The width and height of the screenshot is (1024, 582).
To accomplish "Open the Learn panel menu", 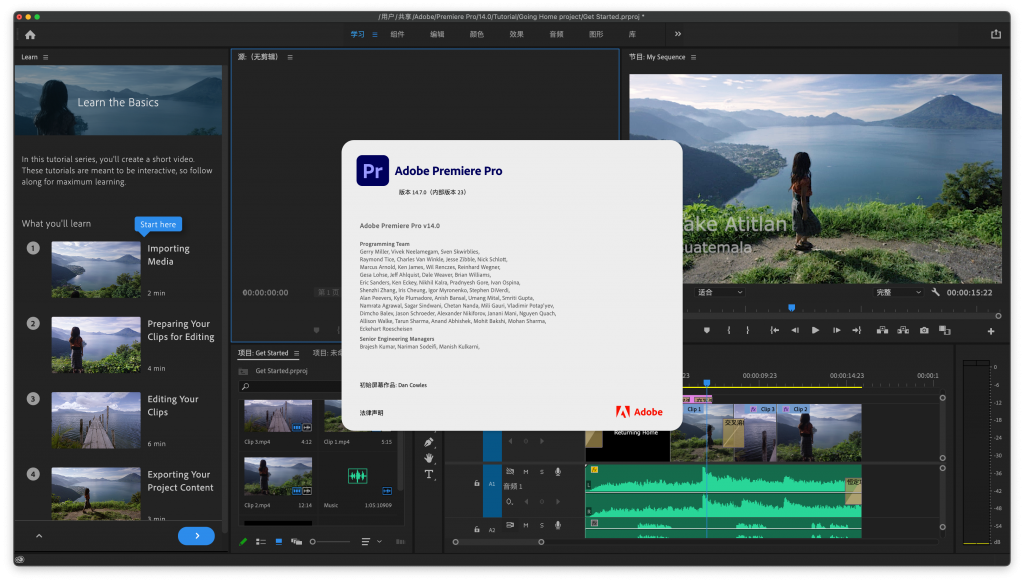I will pyautogui.click(x=46, y=57).
